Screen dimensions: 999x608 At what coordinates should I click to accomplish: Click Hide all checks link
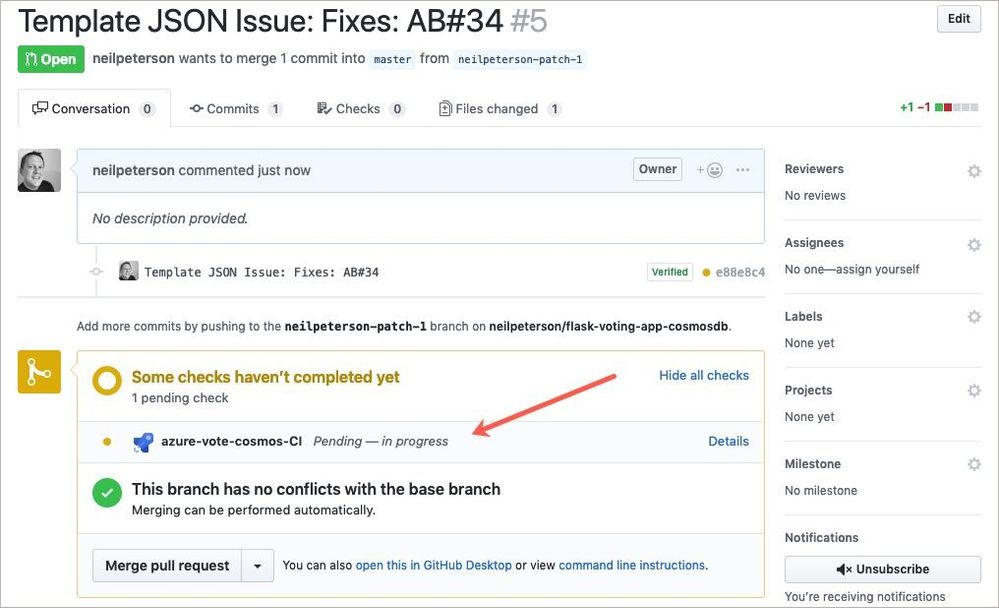click(704, 375)
